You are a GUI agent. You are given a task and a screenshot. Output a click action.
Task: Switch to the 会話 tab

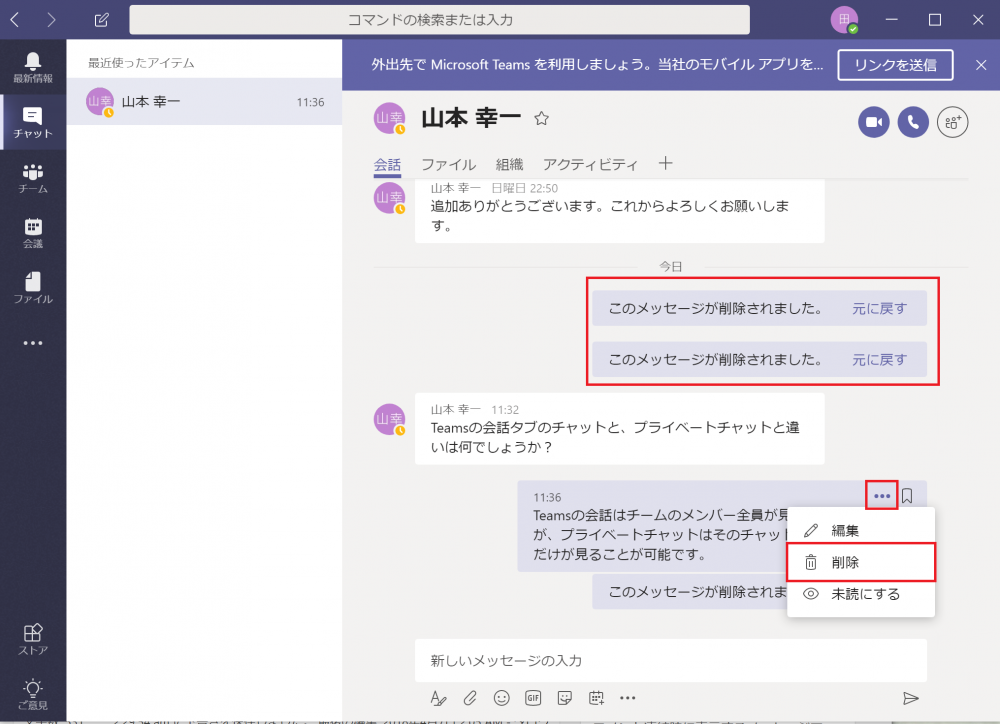387,165
